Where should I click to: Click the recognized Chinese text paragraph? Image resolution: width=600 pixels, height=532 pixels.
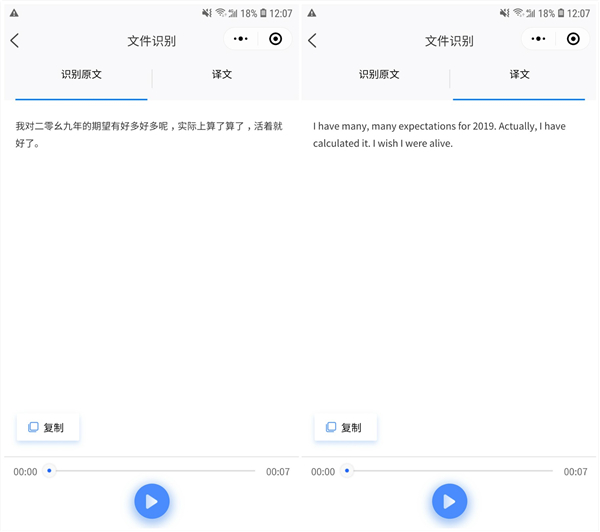[149, 134]
